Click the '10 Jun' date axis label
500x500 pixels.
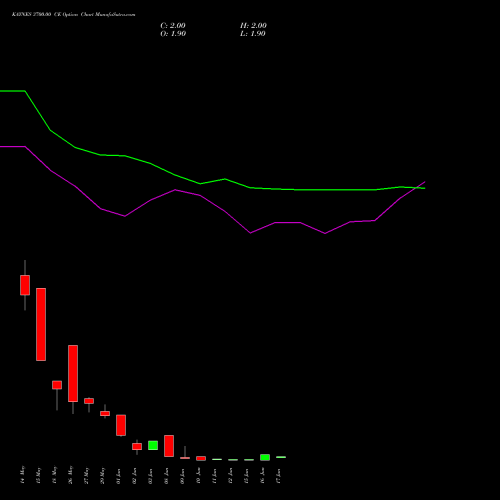click(198, 475)
